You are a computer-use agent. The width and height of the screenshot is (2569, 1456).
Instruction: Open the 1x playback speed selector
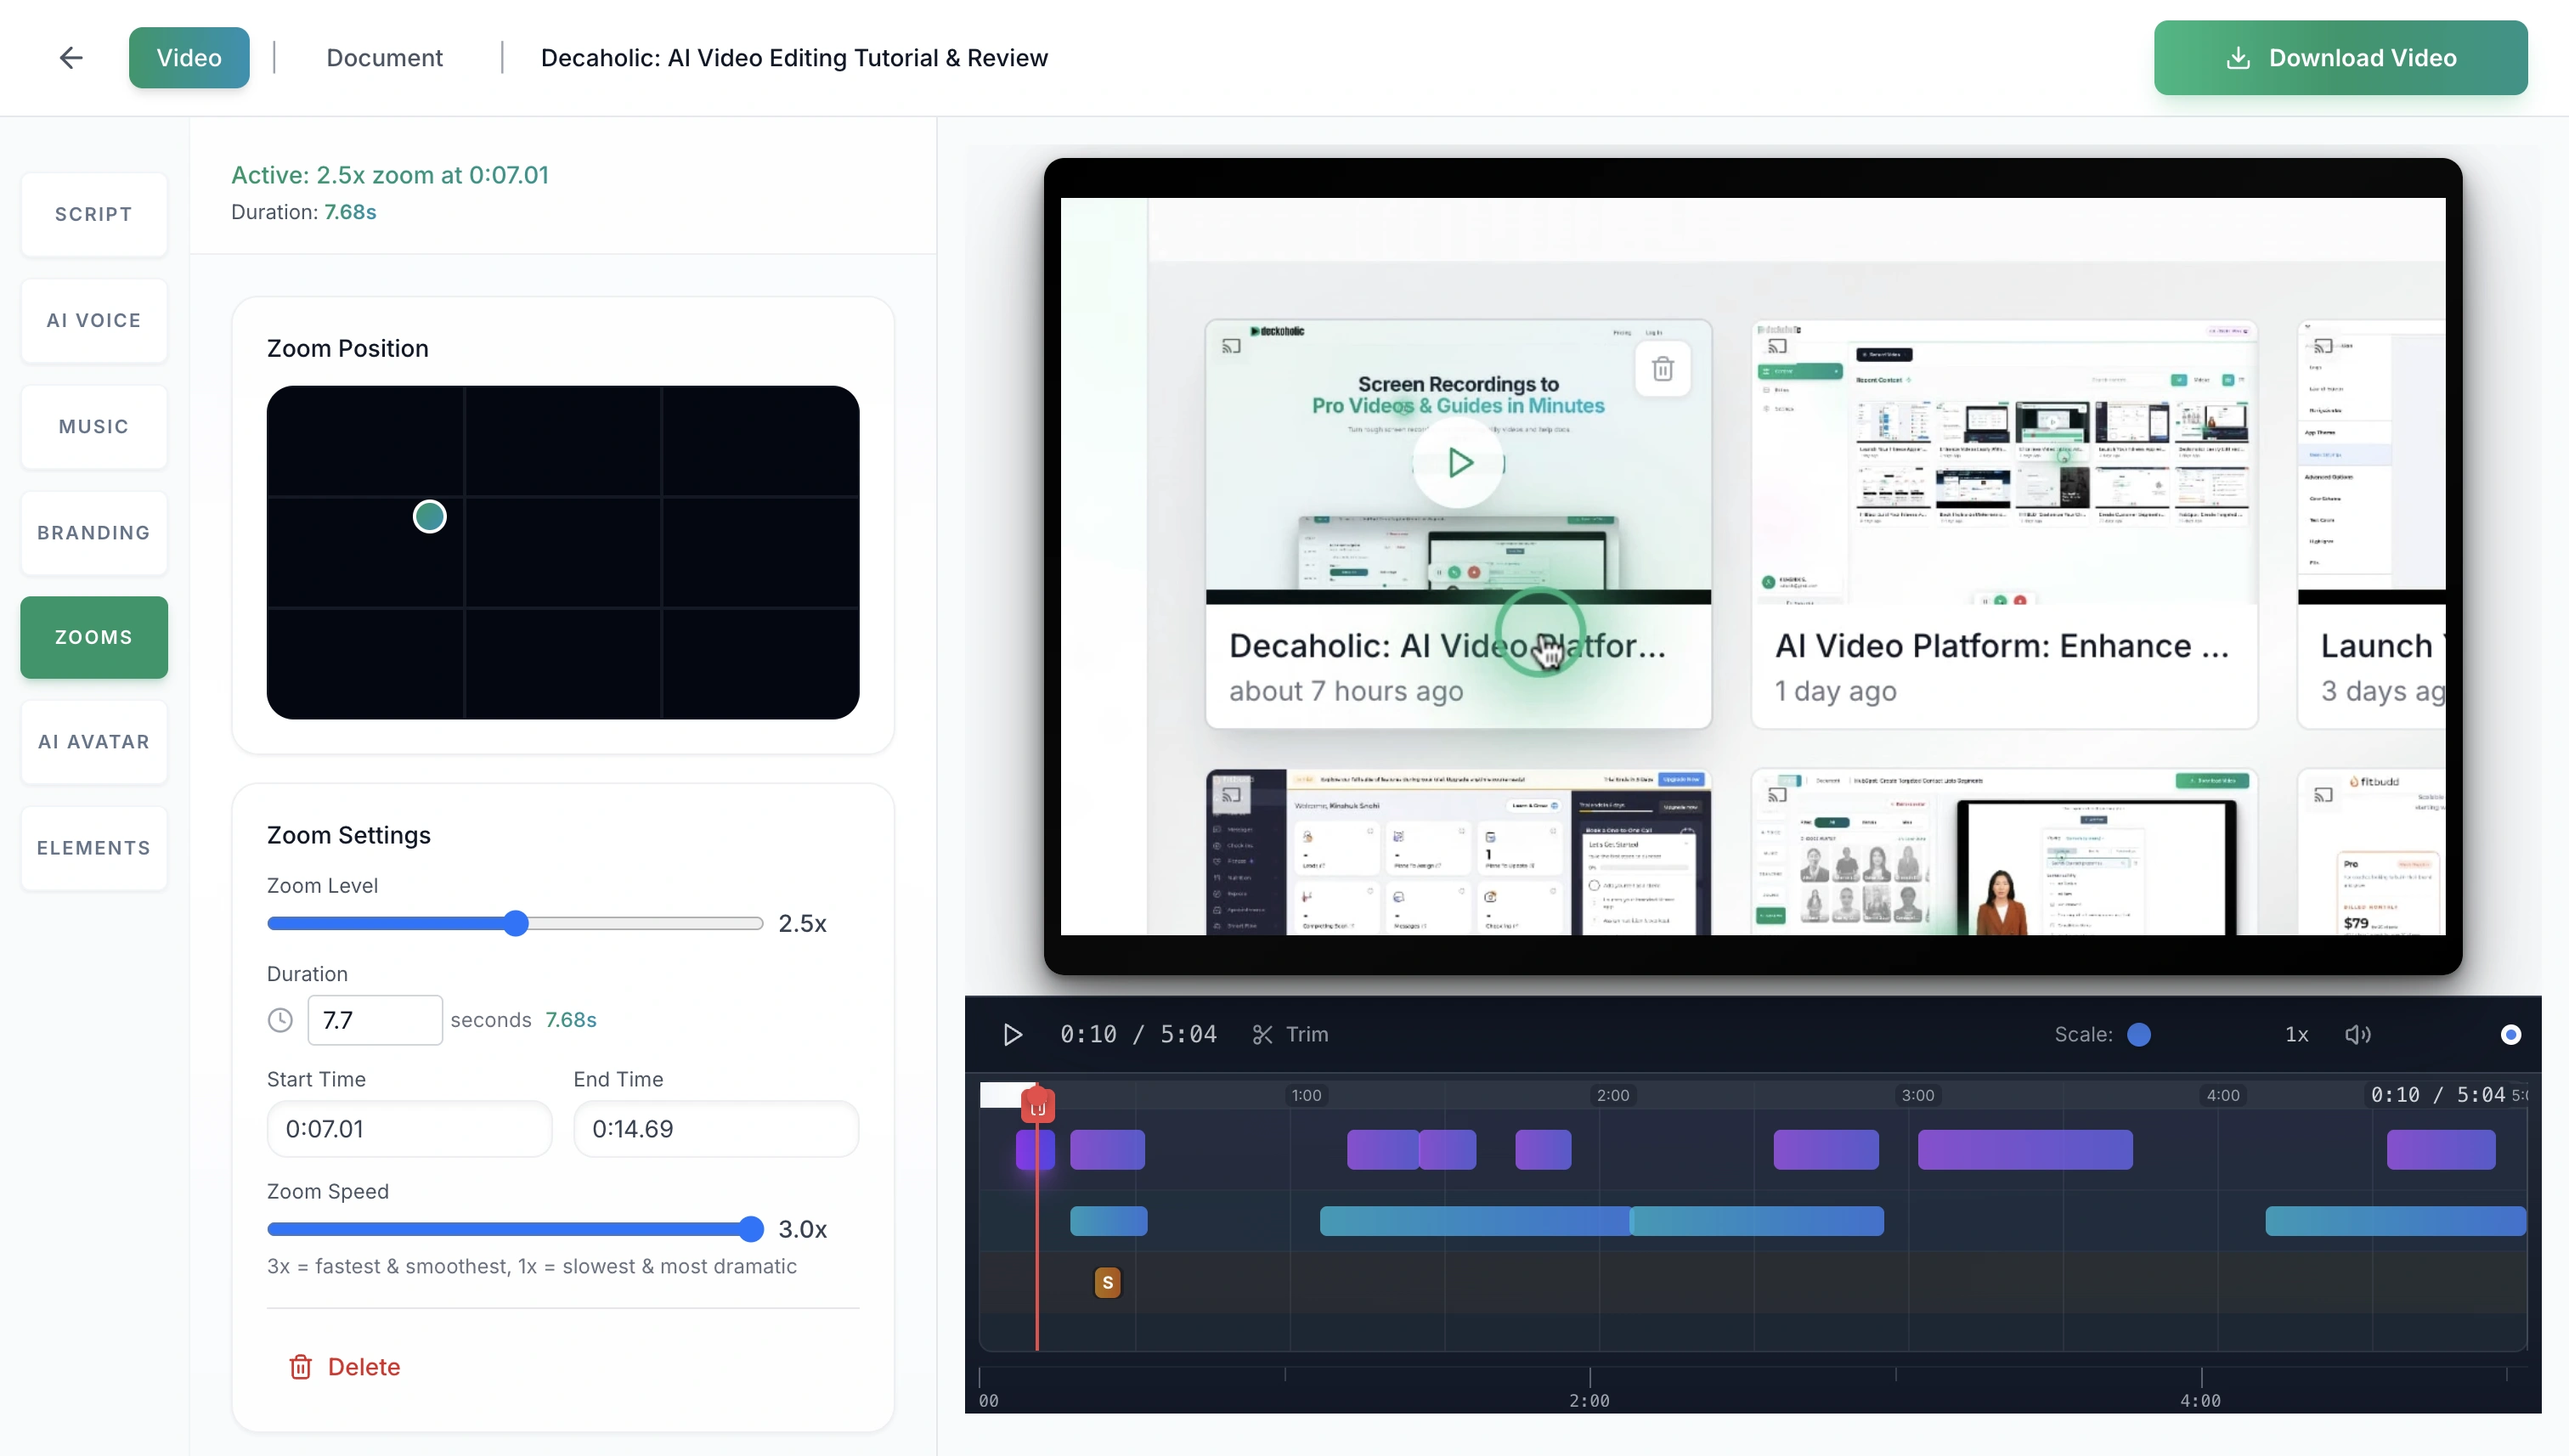(2296, 1035)
